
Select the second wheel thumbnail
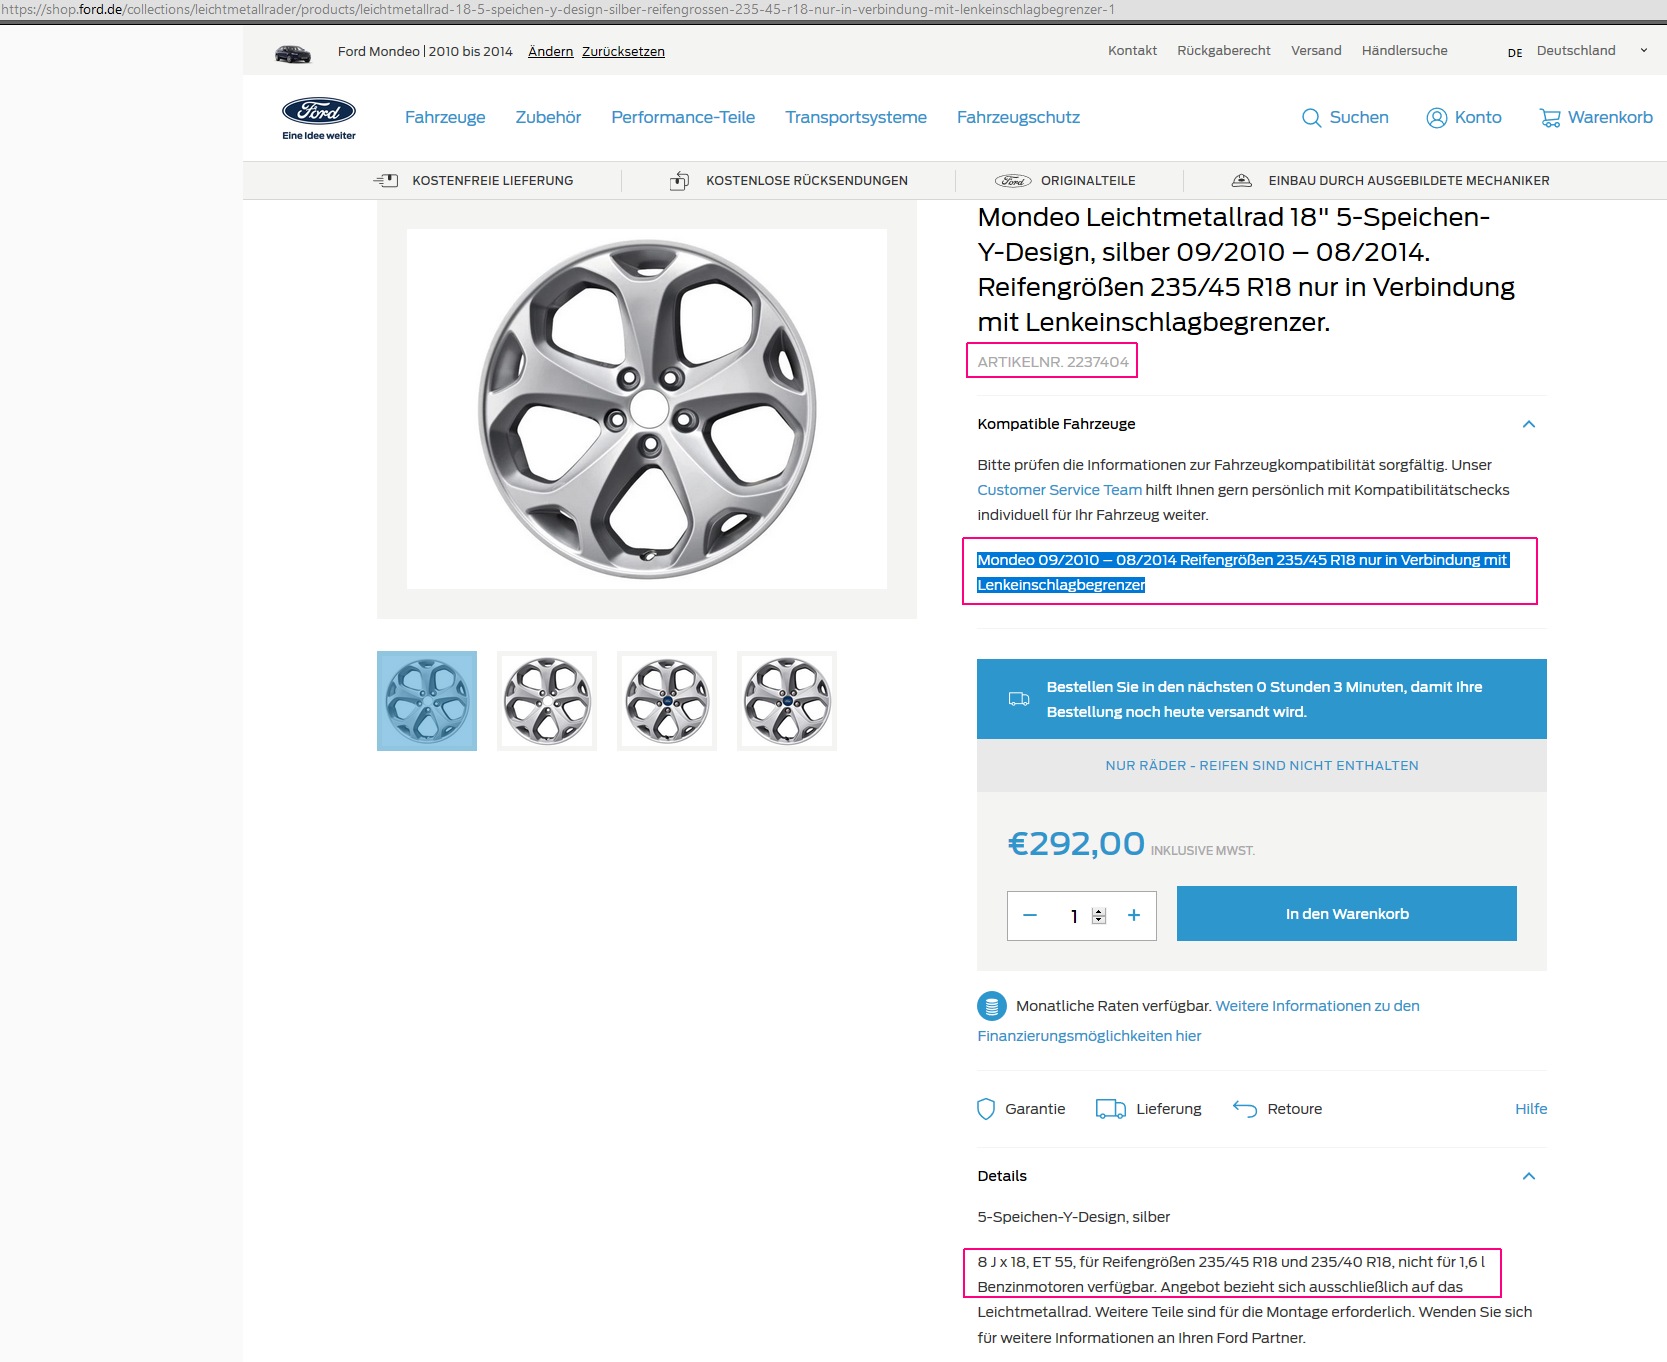point(547,701)
